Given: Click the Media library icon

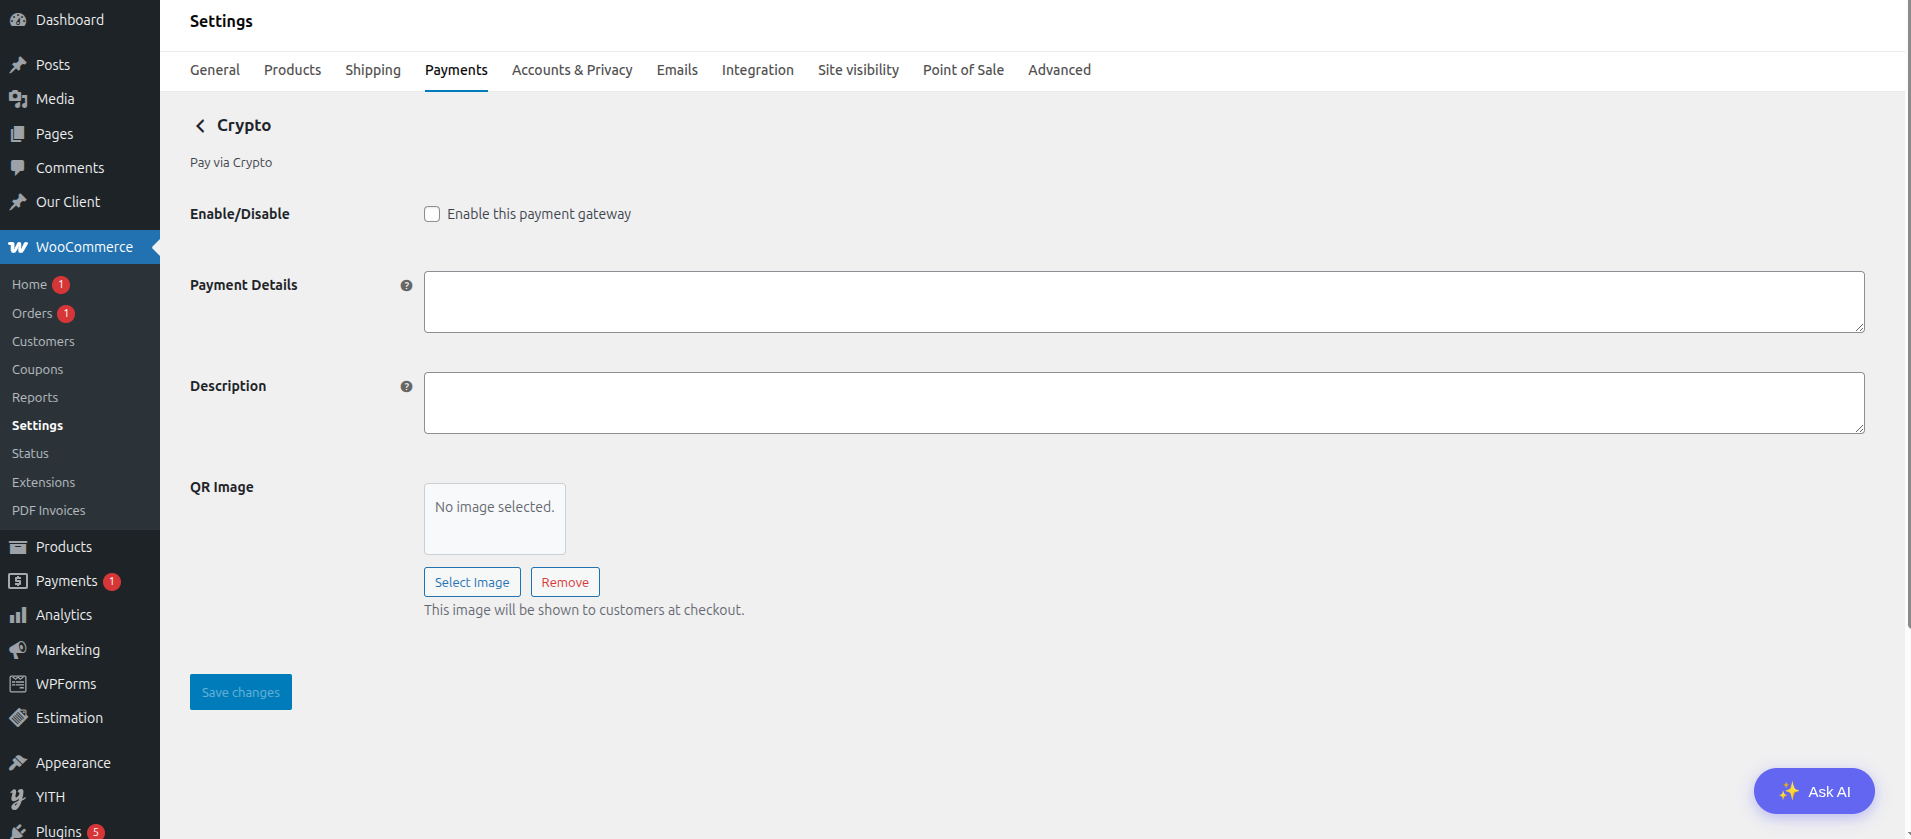Looking at the screenshot, I should pyautogui.click(x=18, y=99).
